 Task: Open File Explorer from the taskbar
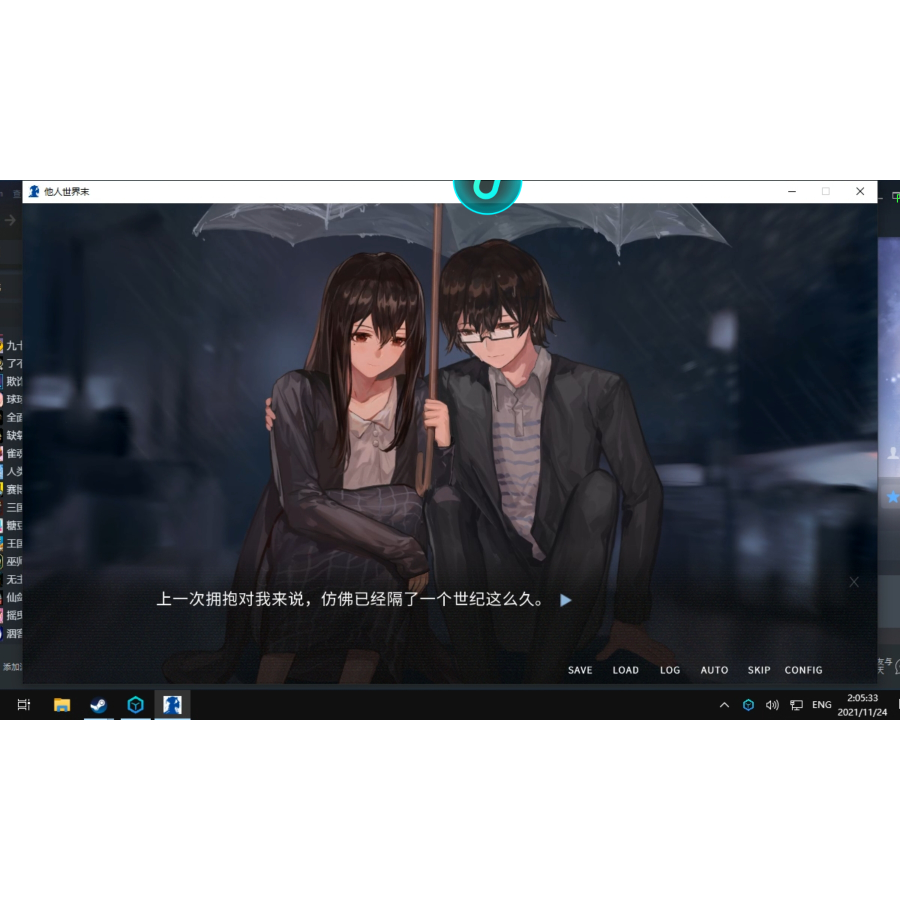[61, 704]
